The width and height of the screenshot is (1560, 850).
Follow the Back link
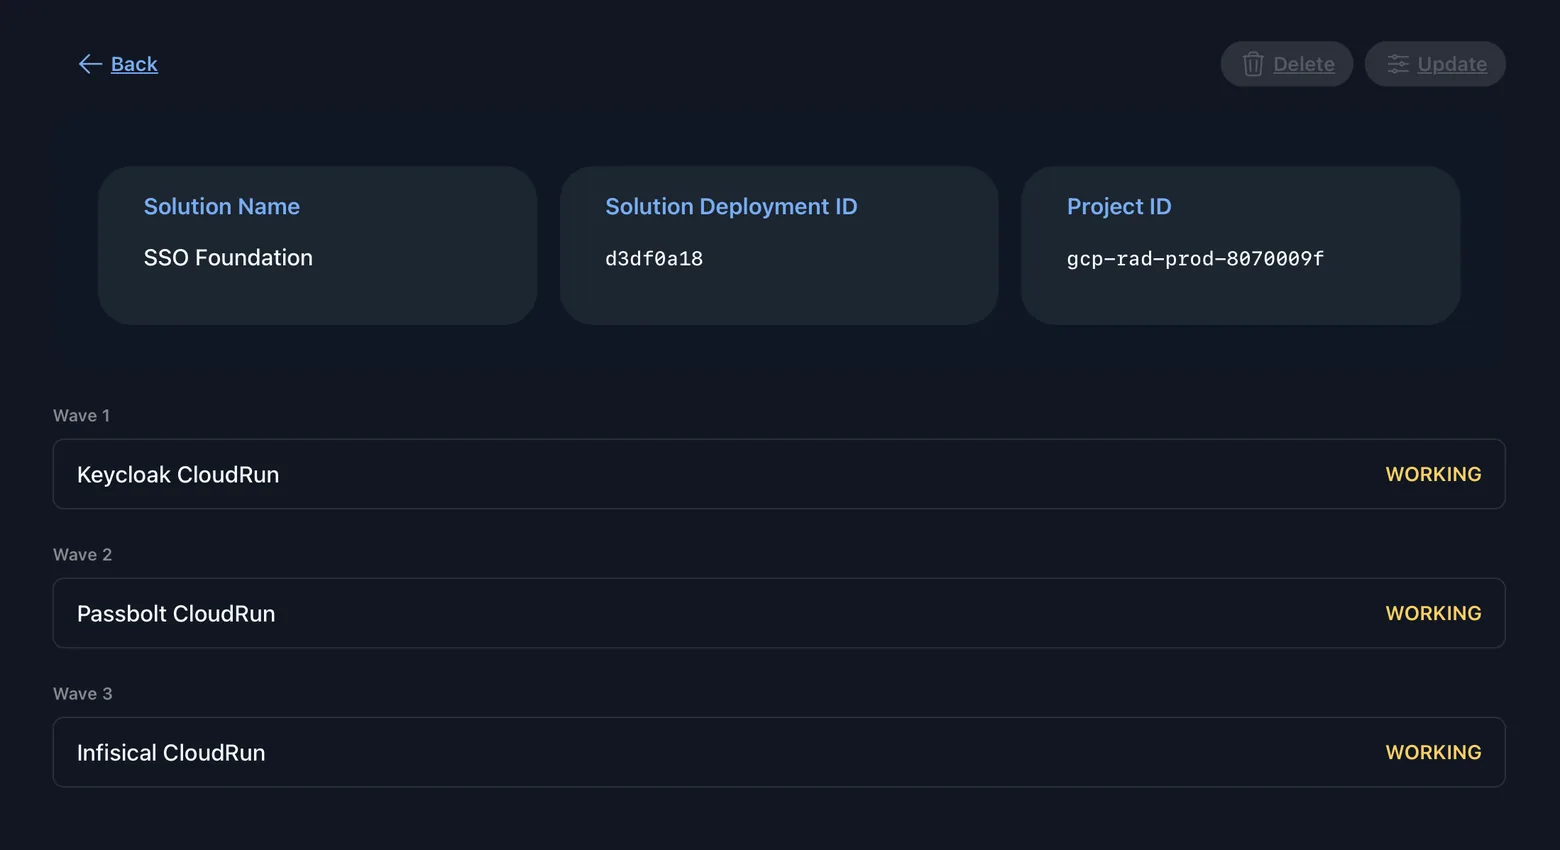134,64
